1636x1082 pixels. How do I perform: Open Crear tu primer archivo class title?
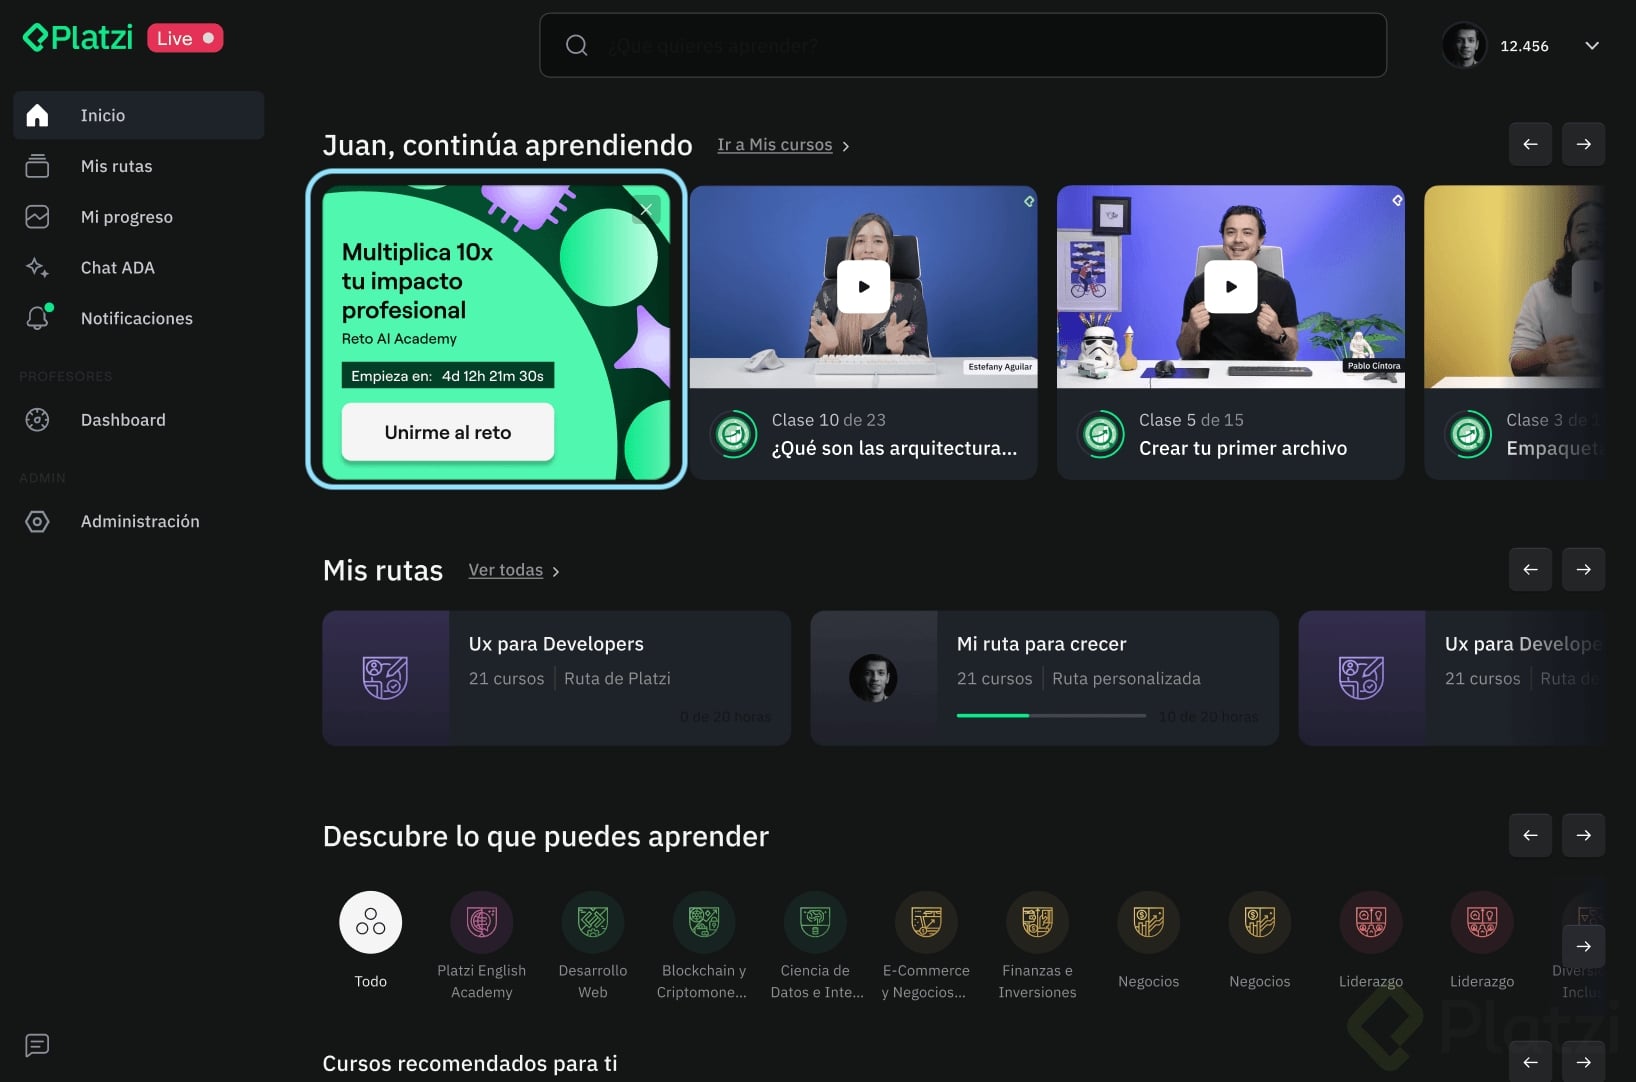pyautogui.click(x=1243, y=448)
